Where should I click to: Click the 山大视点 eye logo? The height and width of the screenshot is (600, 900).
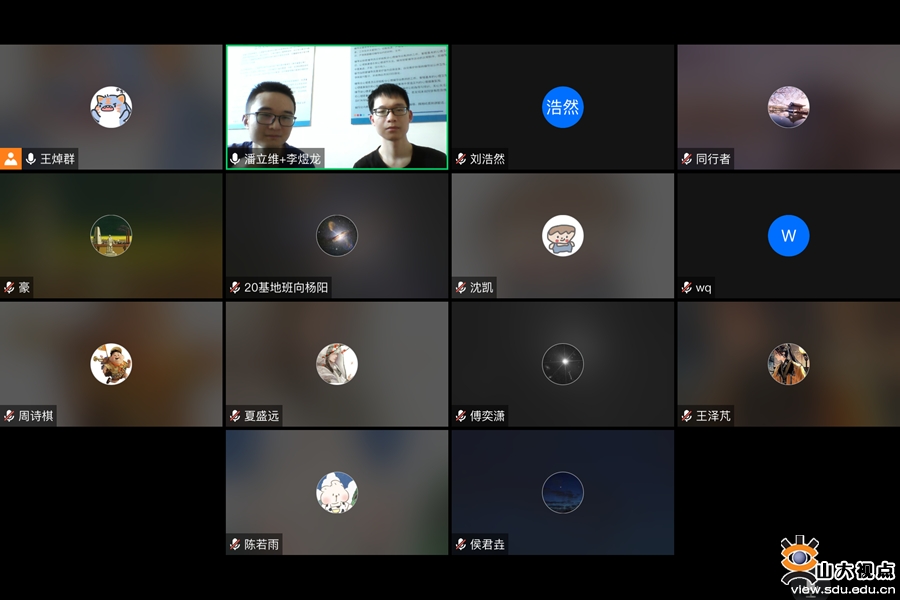(x=799, y=558)
